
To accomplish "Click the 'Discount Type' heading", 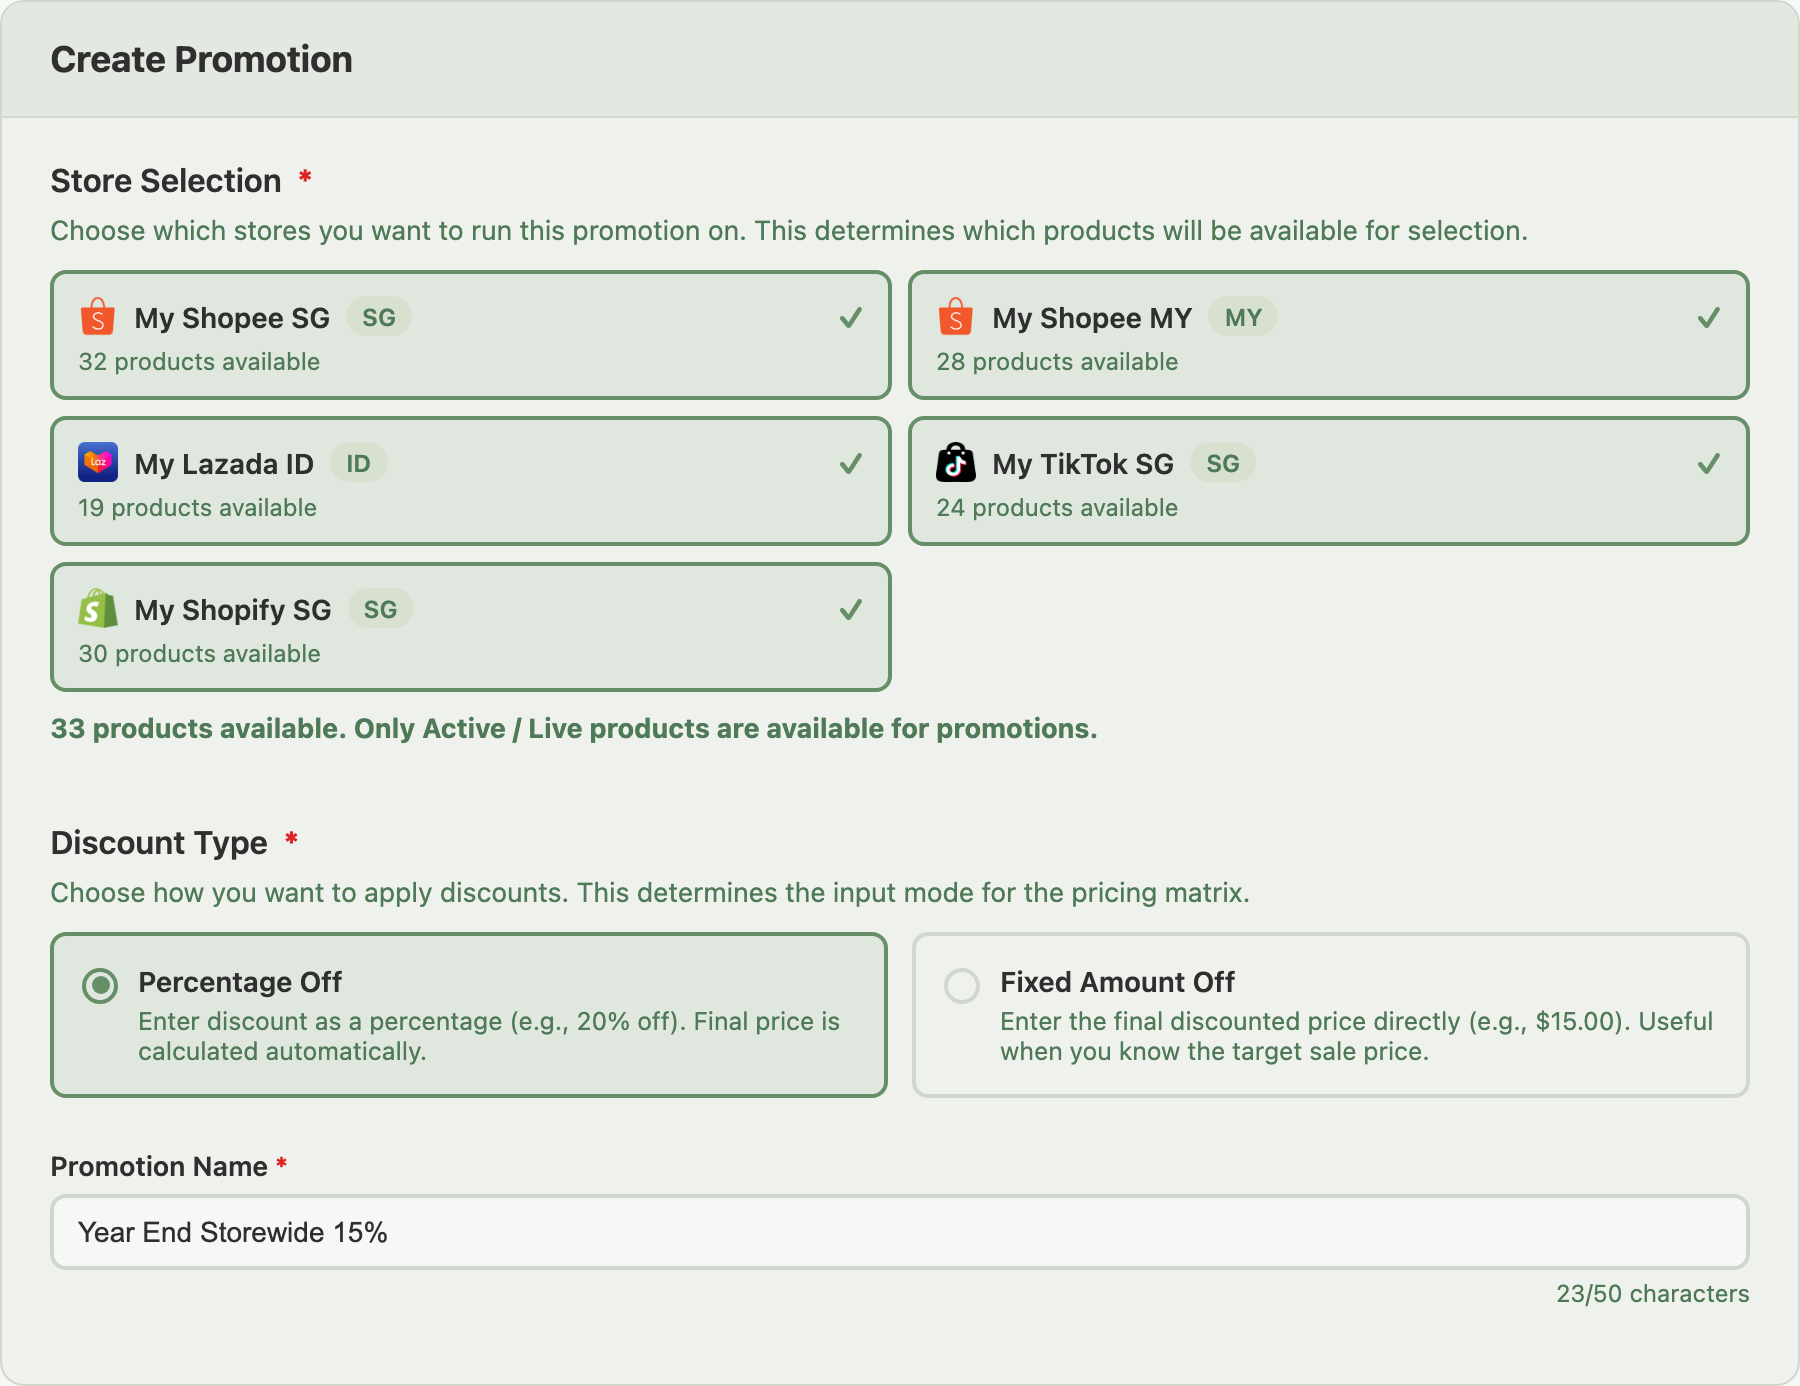I will tap(159, 843).
